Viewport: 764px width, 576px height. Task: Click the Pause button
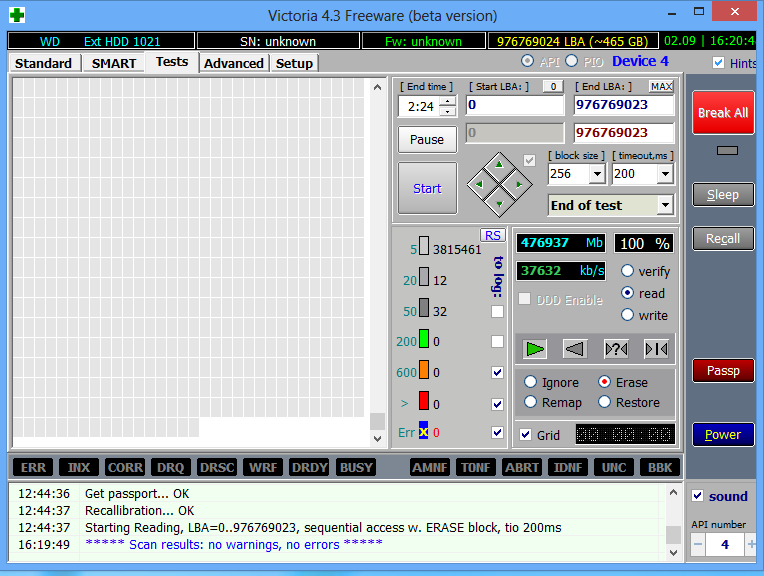pos(427,139)
